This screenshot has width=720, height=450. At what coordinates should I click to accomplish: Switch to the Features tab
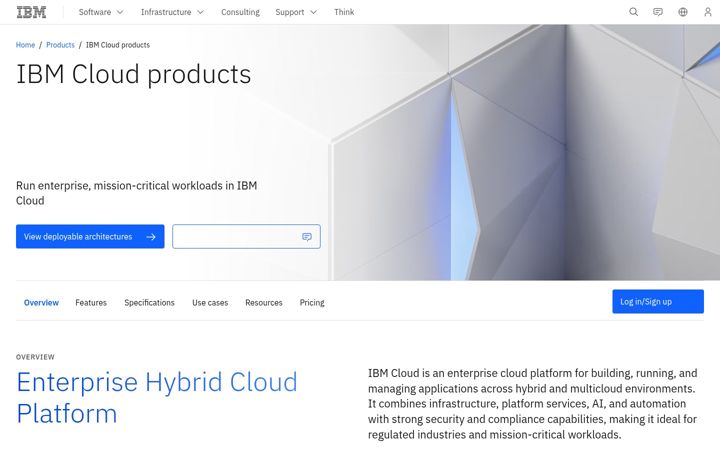[91, 303]
